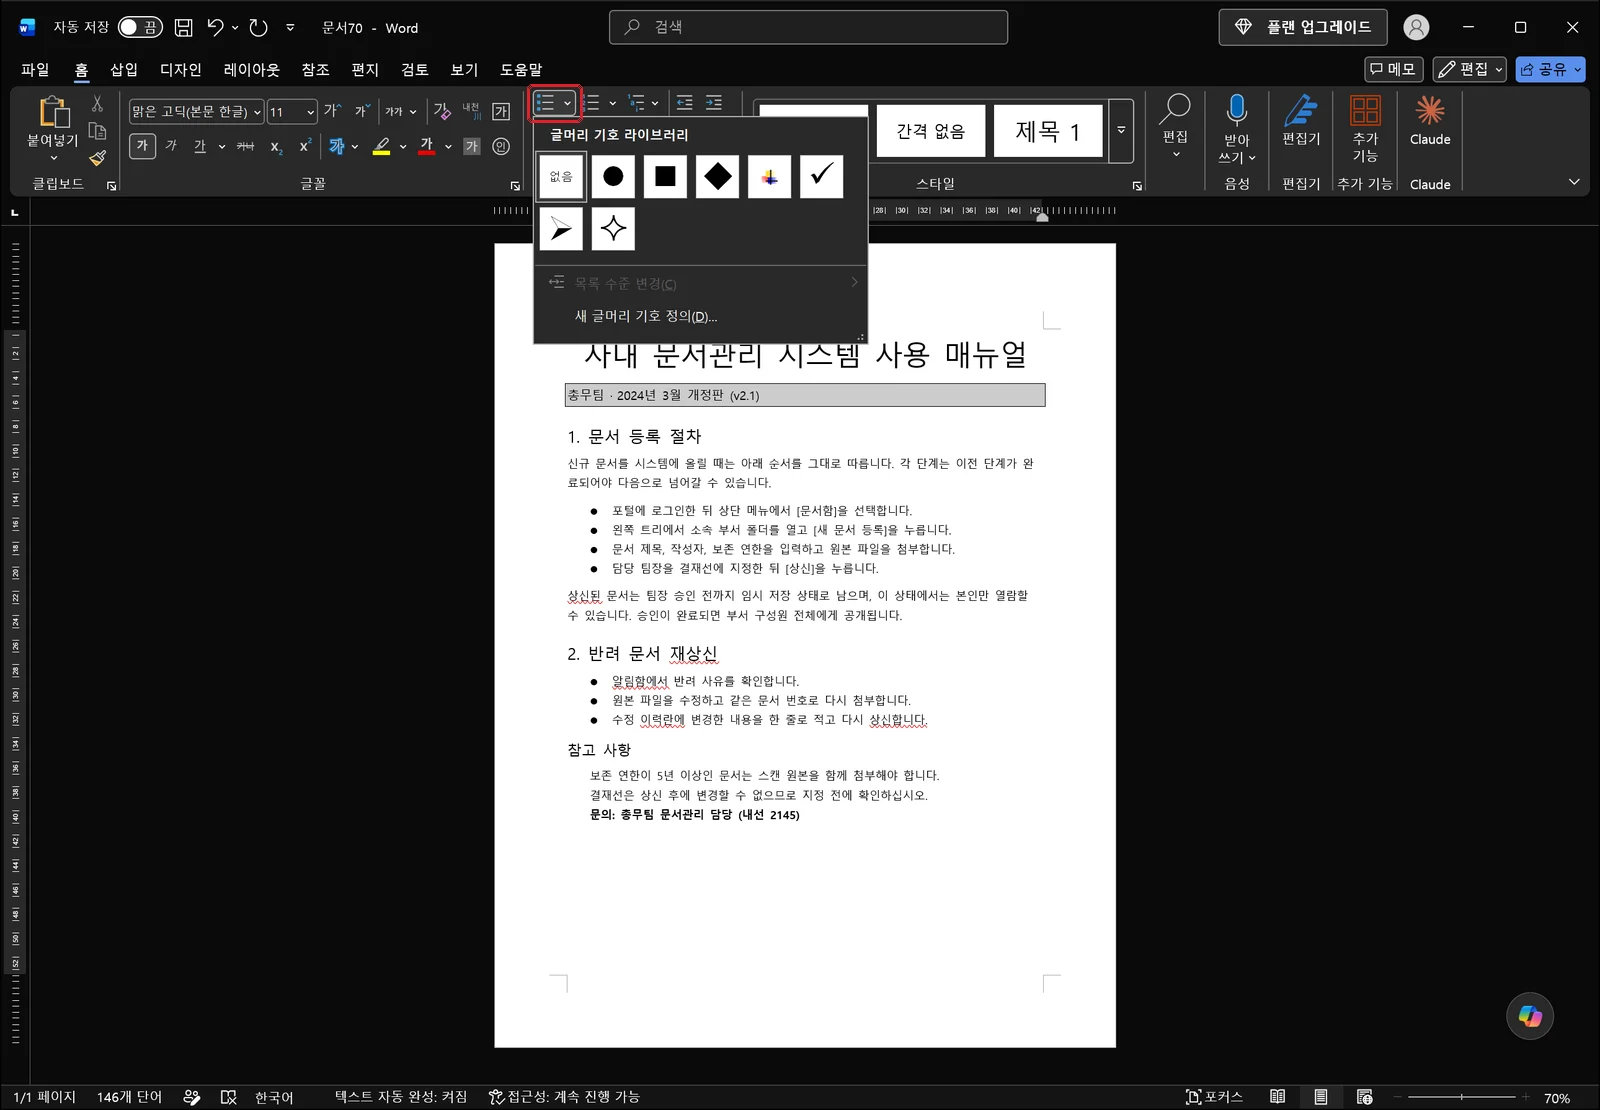Select print layout view button
1600x1110 pixels.
coord(1321,1097)
